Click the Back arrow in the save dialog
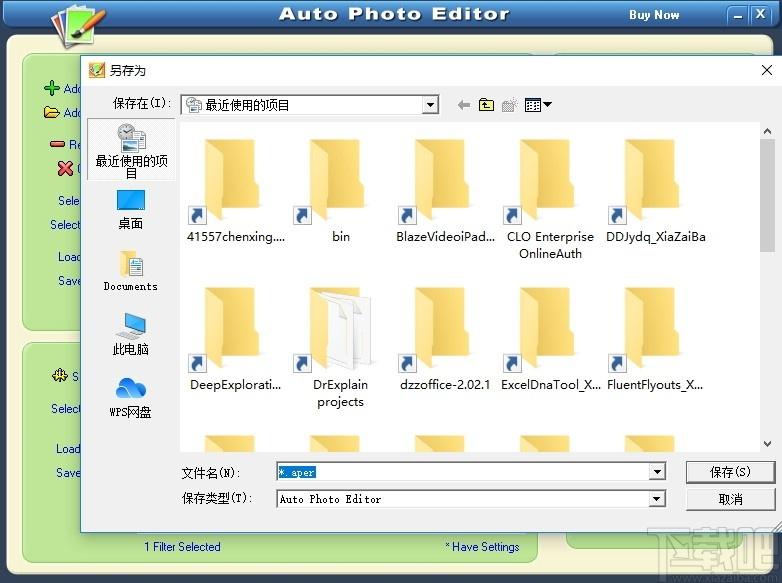Image resolution: width=782 pixels, height=583 pixels. pos(464,105)
